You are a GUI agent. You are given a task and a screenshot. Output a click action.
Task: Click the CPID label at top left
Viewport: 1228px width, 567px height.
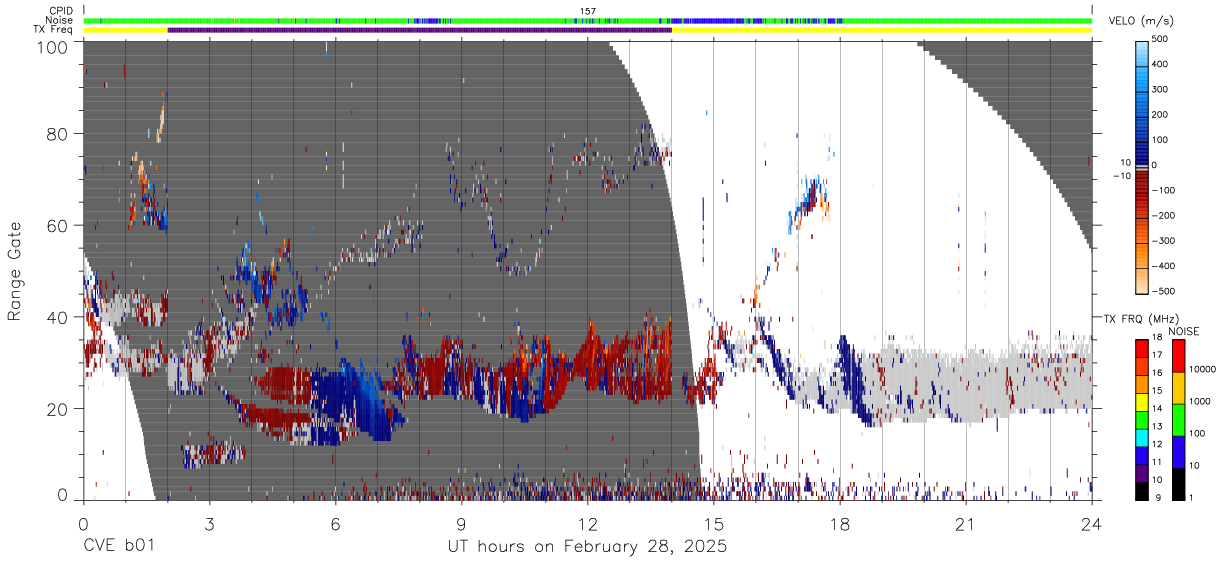[59, 11]
